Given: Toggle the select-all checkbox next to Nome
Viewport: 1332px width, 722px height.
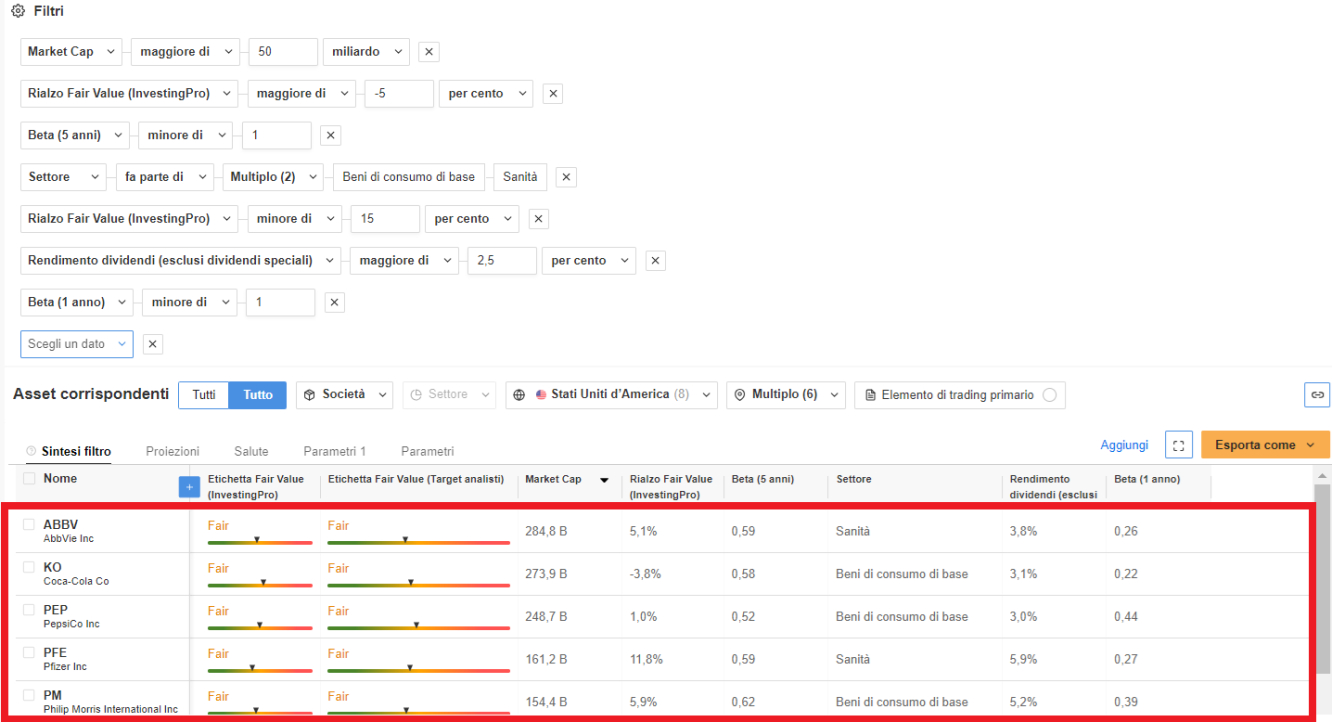Looking at the screenshot, I should [29, 479].
